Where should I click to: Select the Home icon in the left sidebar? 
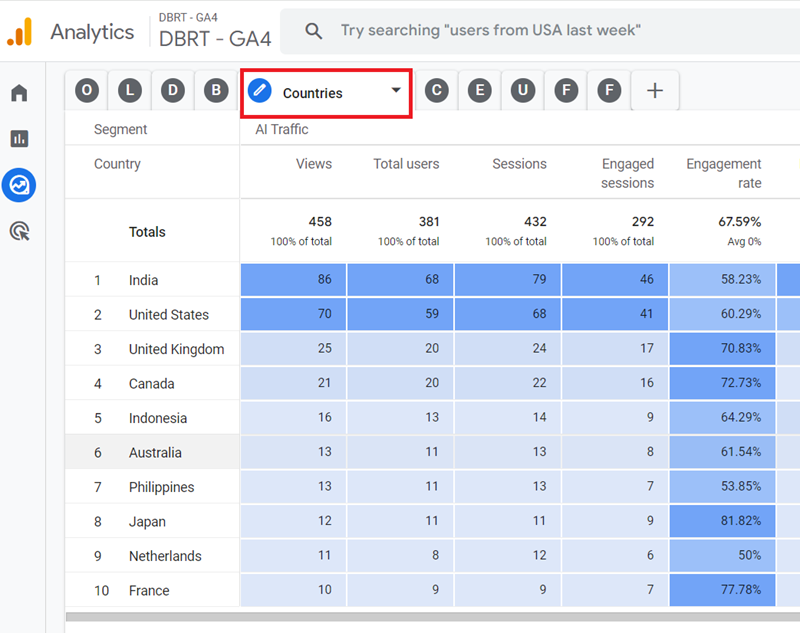(x=20, y=92)
